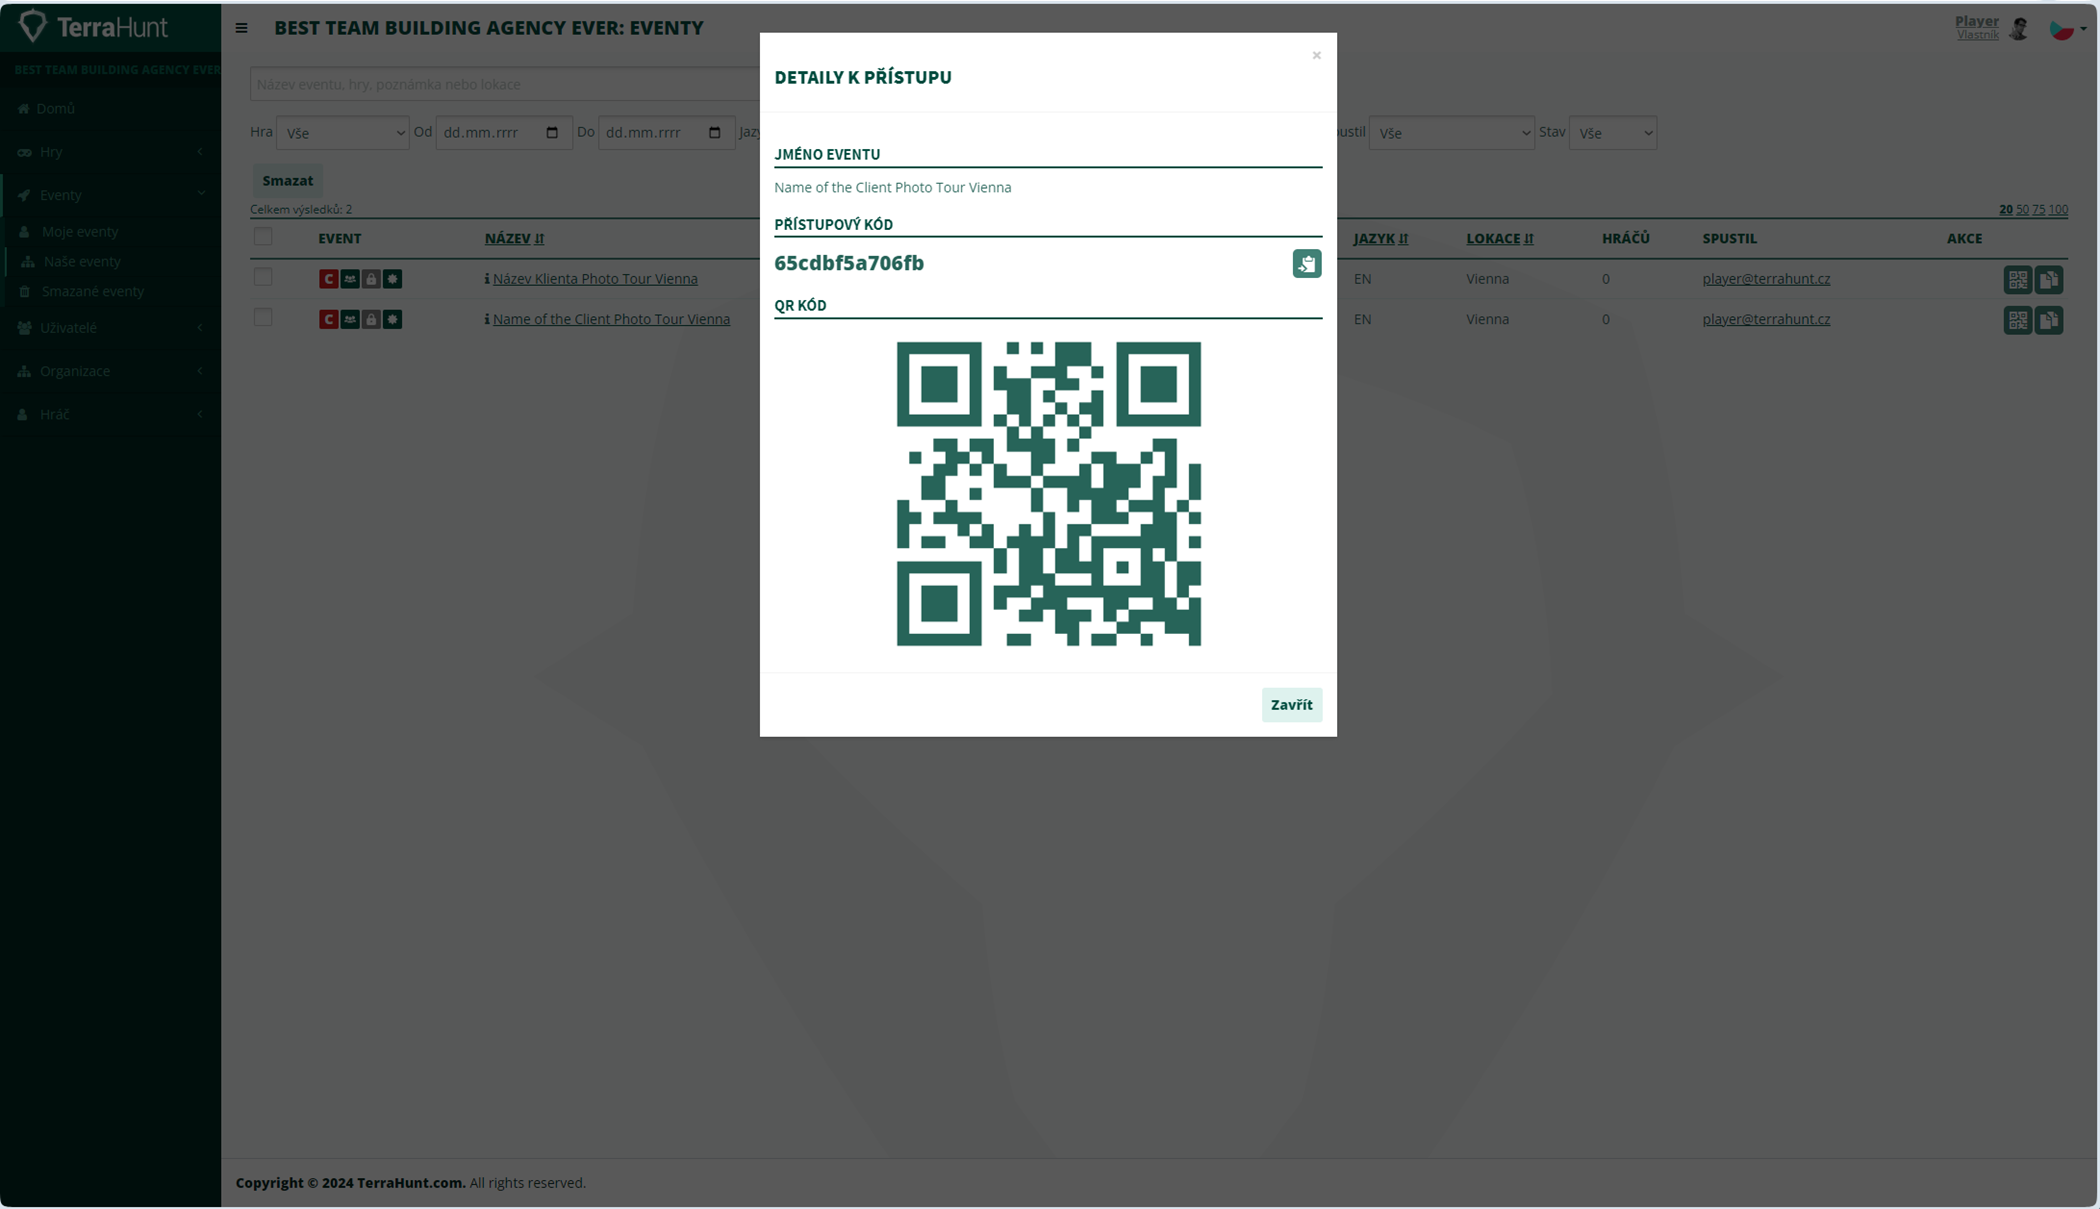Image resolution: width=2100 pixels, height=1209 pixels.
Task: Click the Smazat button
Action: [x=288, y=181]
